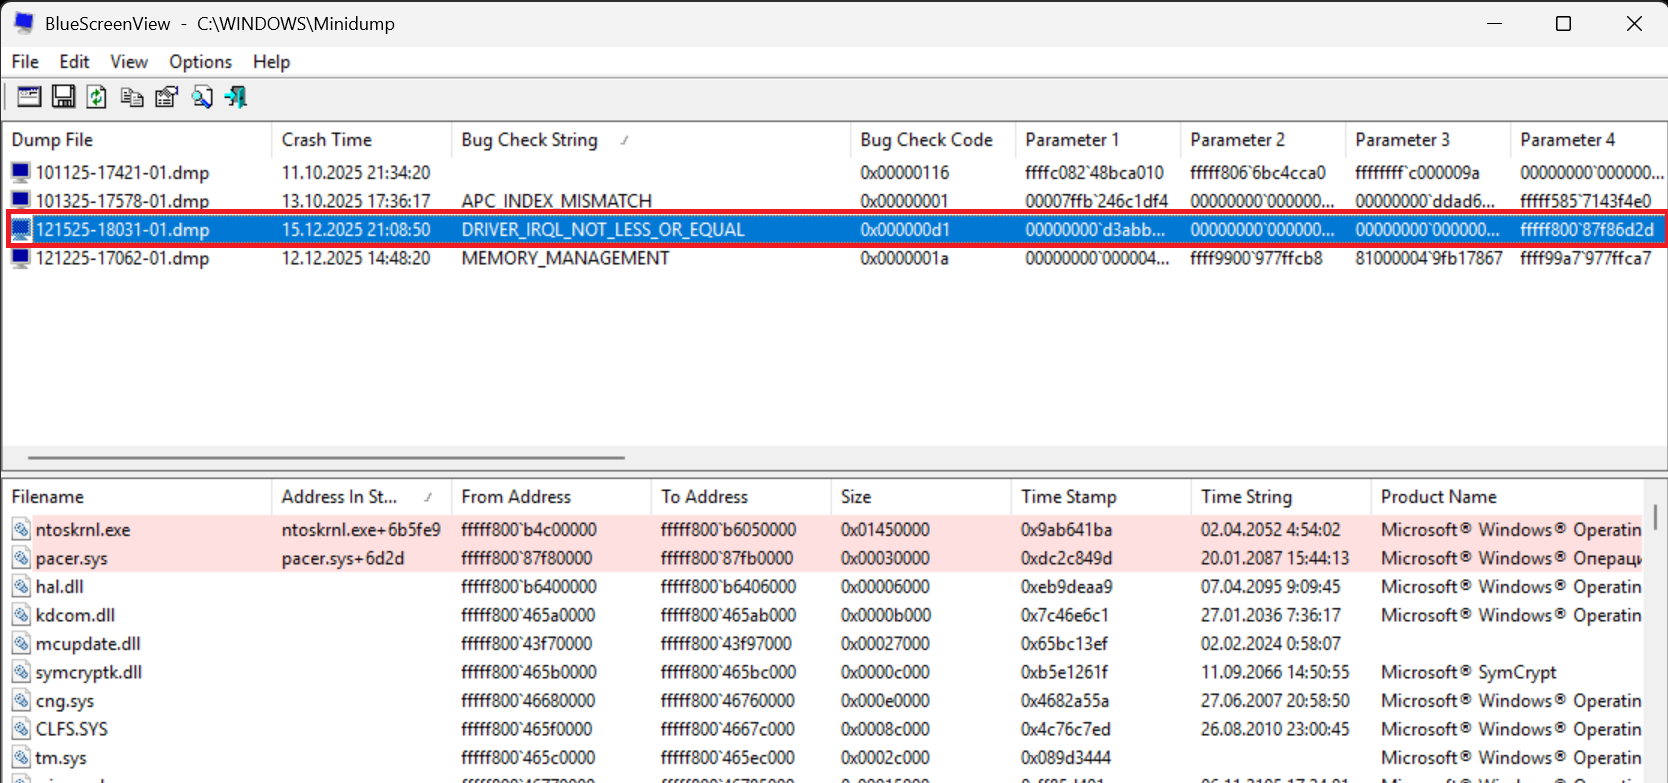Click the Parameter 3 column header
The image size is (1668, 783).
1428,140
